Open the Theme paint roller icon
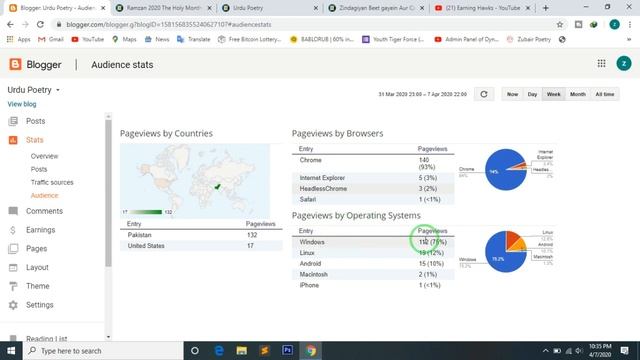640x360 pixels. pos(13,286)
